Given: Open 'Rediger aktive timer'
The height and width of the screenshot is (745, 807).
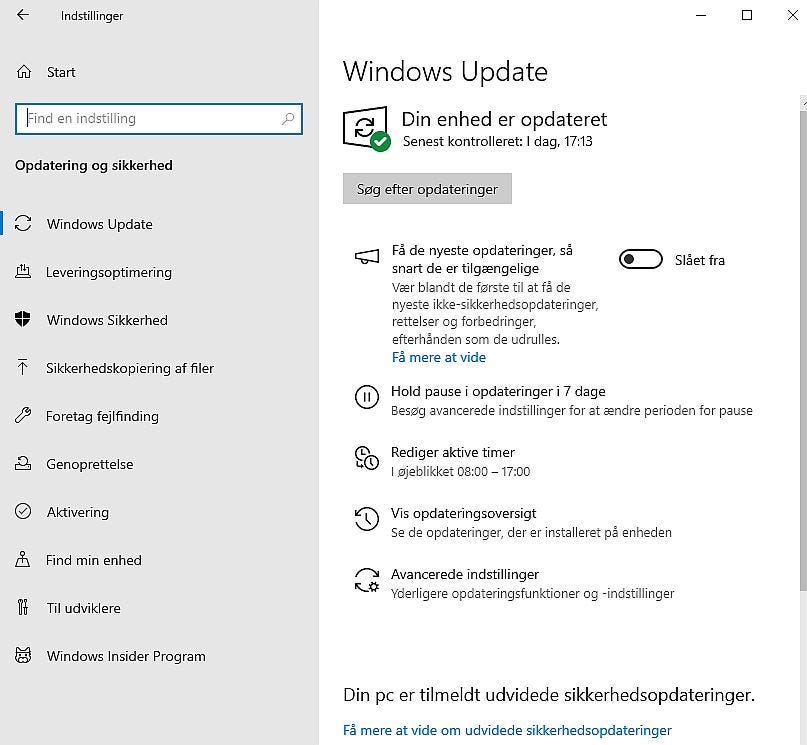Looking at the screenshot, I should point(452,452).
